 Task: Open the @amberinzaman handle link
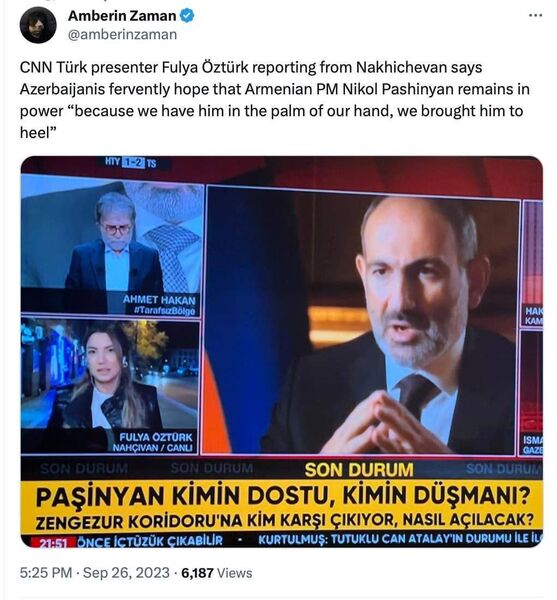click(x=122, y=34)
